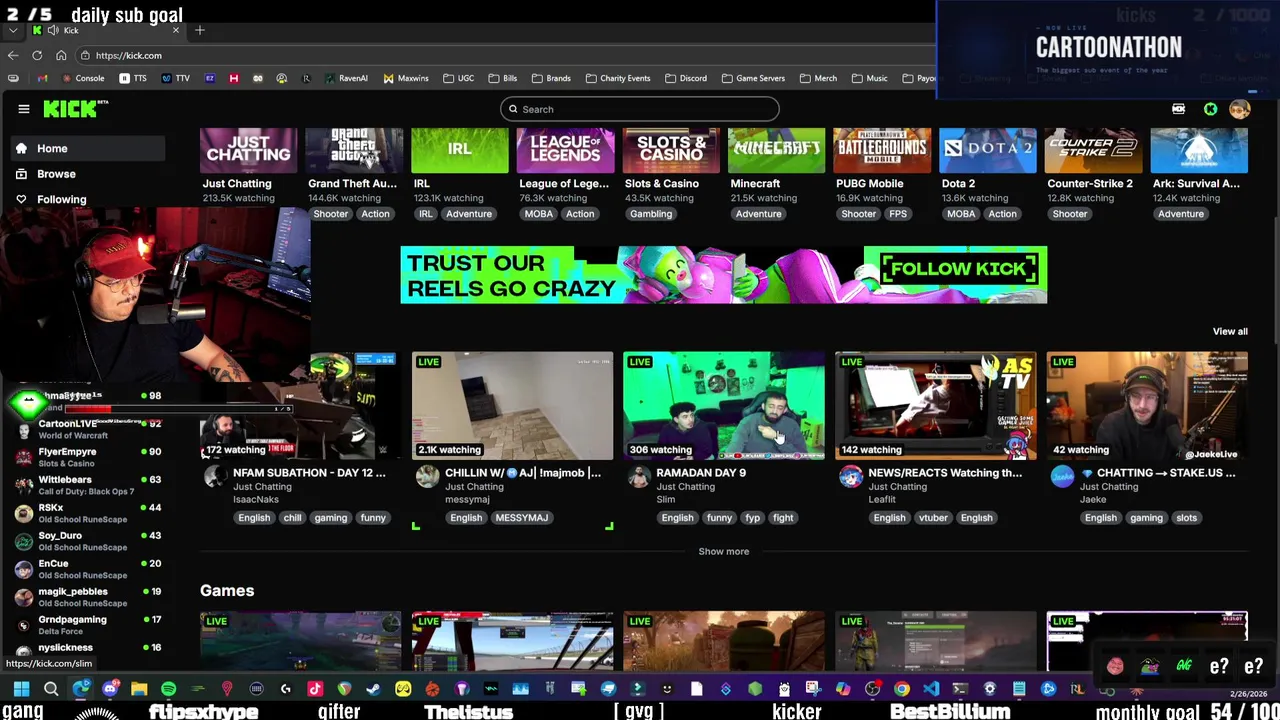Open Windows taskbar search
Viewport: 1280px width, 720px height.
pyautogui.click(x=51, y=688)
